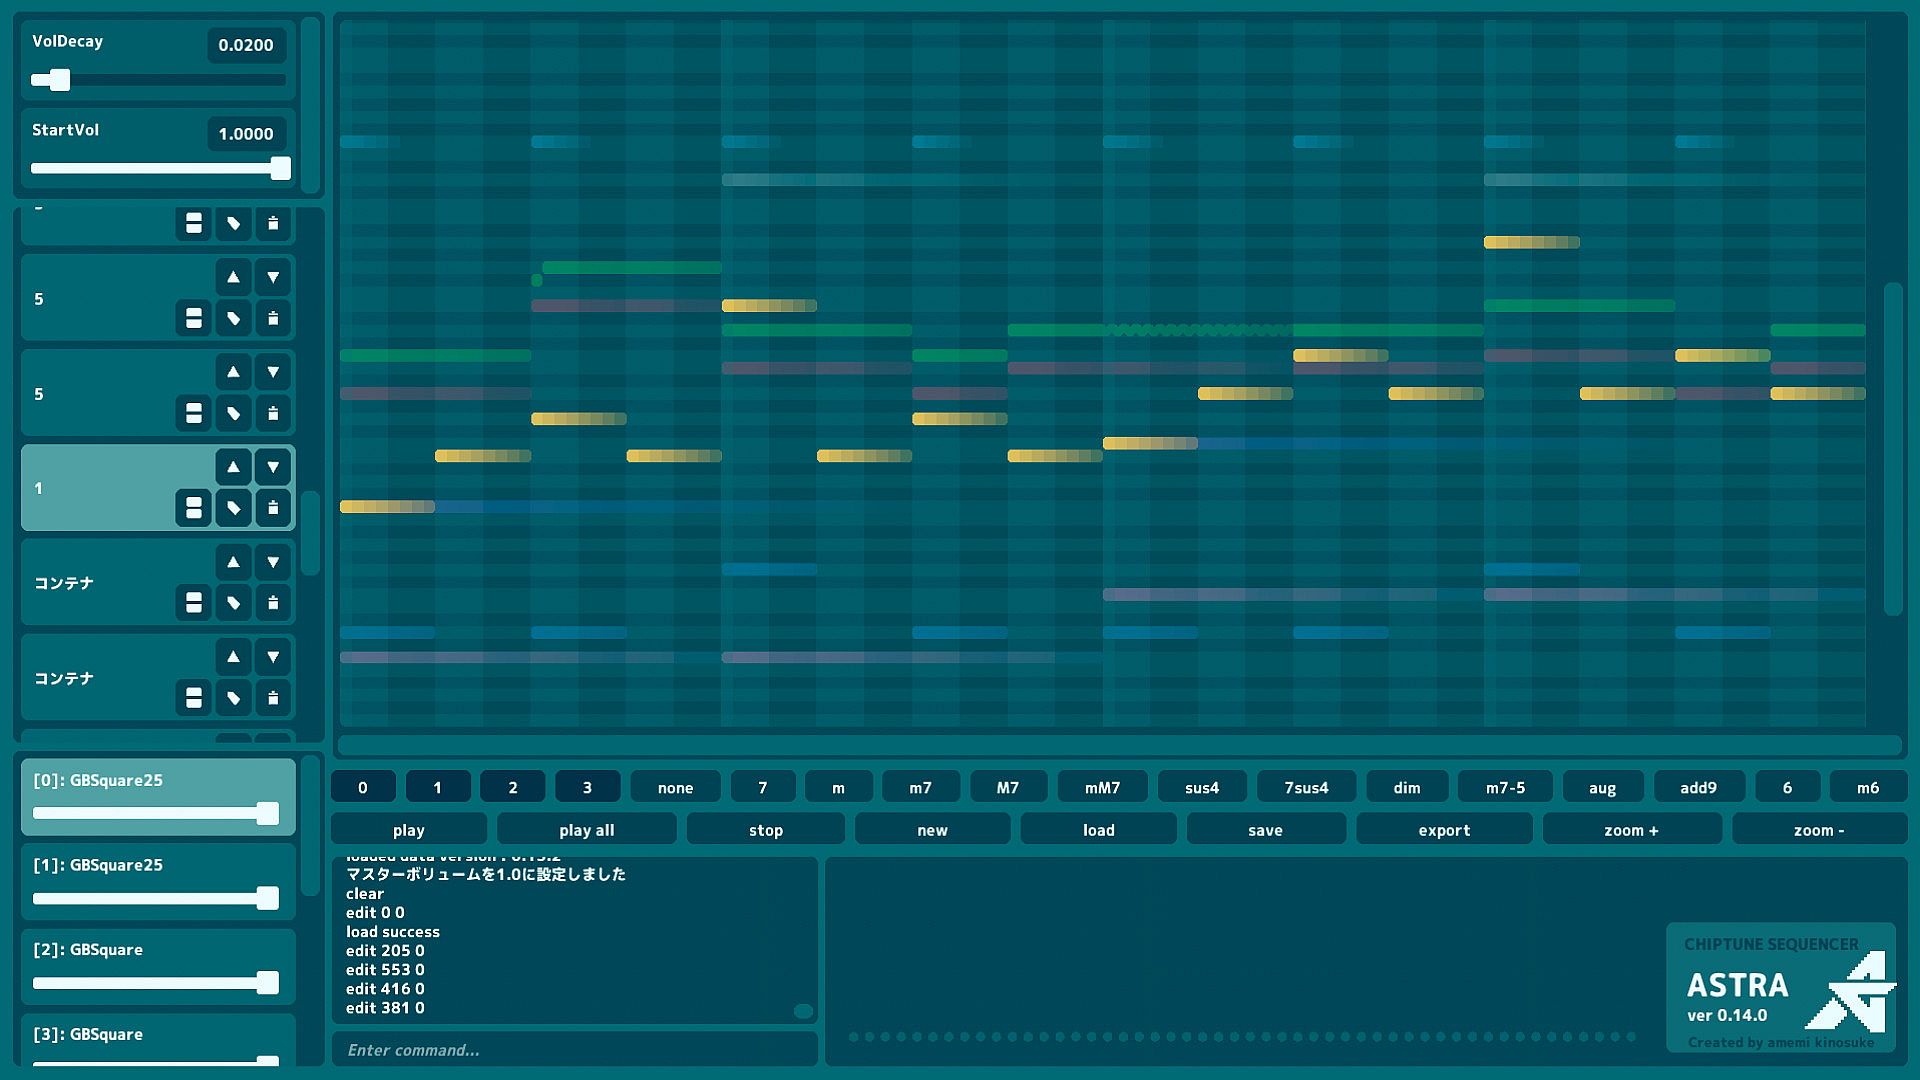Select the m7 chord option
Screen dimensions: 1920x1080
coord(920,788)
